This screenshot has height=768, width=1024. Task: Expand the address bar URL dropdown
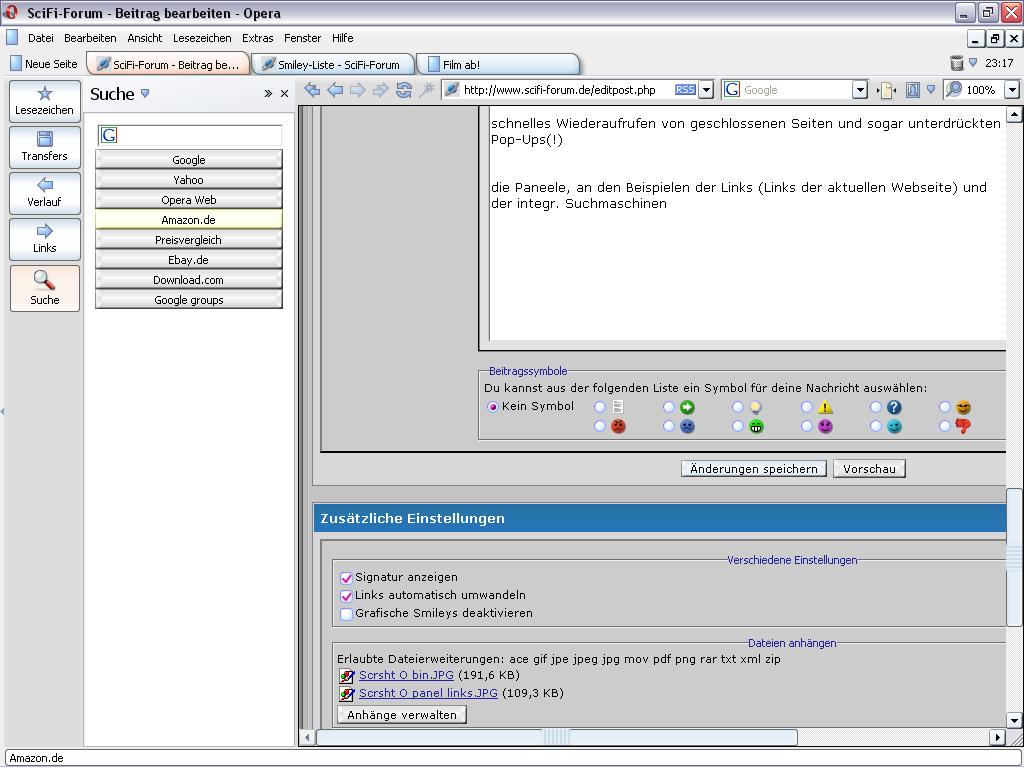pos(706,90)
